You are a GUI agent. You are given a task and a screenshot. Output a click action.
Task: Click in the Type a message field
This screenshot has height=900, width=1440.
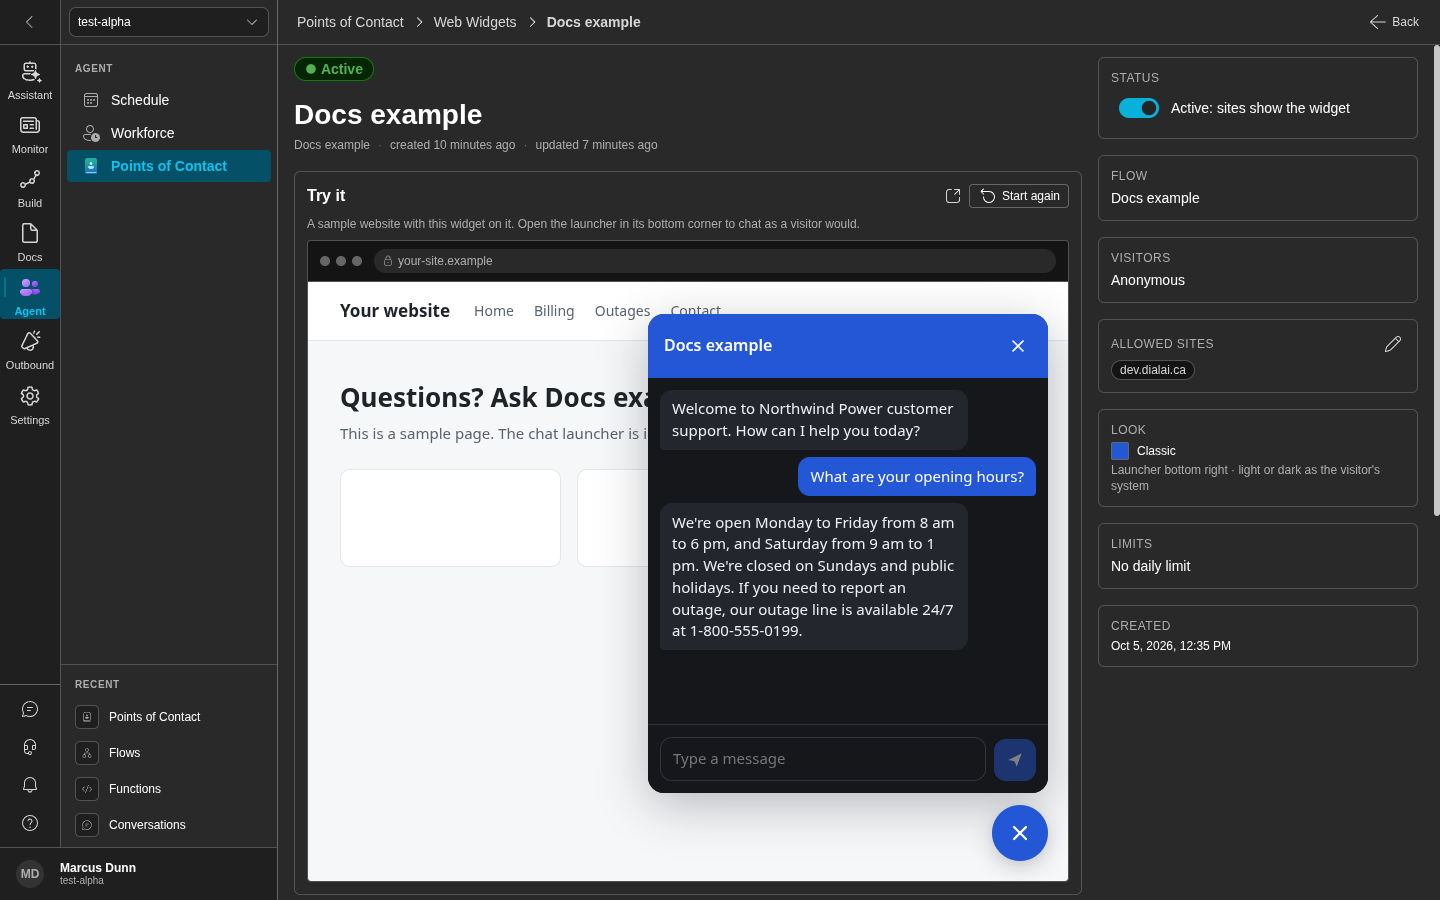pyautogui.click(x=823, y=759)
